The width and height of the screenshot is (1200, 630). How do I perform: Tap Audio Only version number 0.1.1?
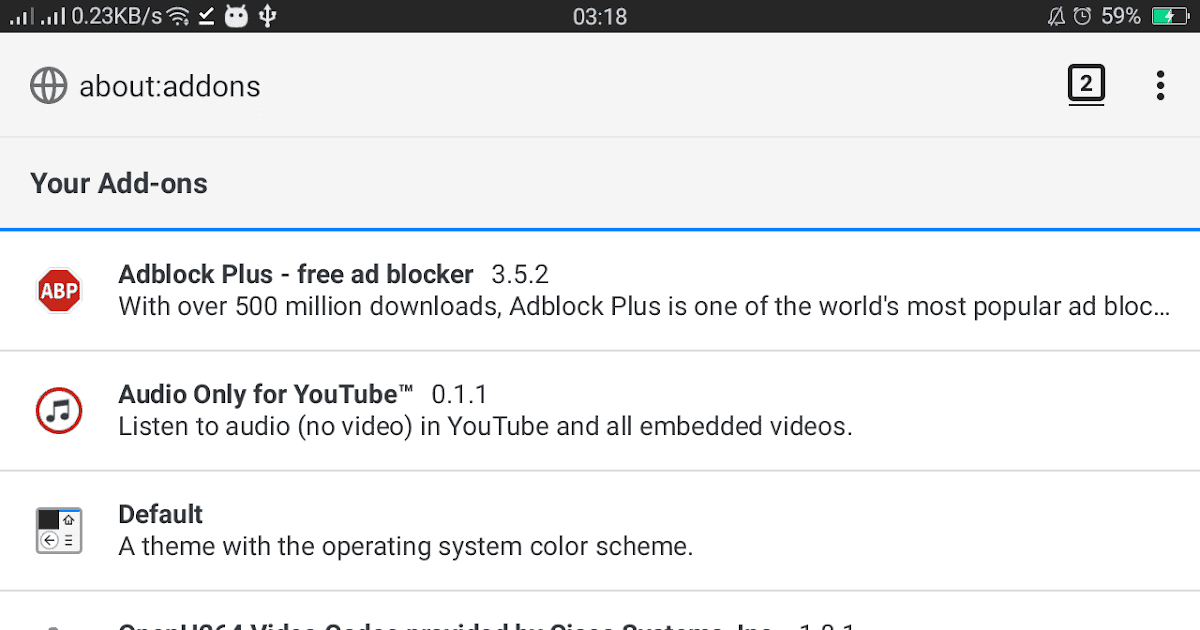(459, 394)
